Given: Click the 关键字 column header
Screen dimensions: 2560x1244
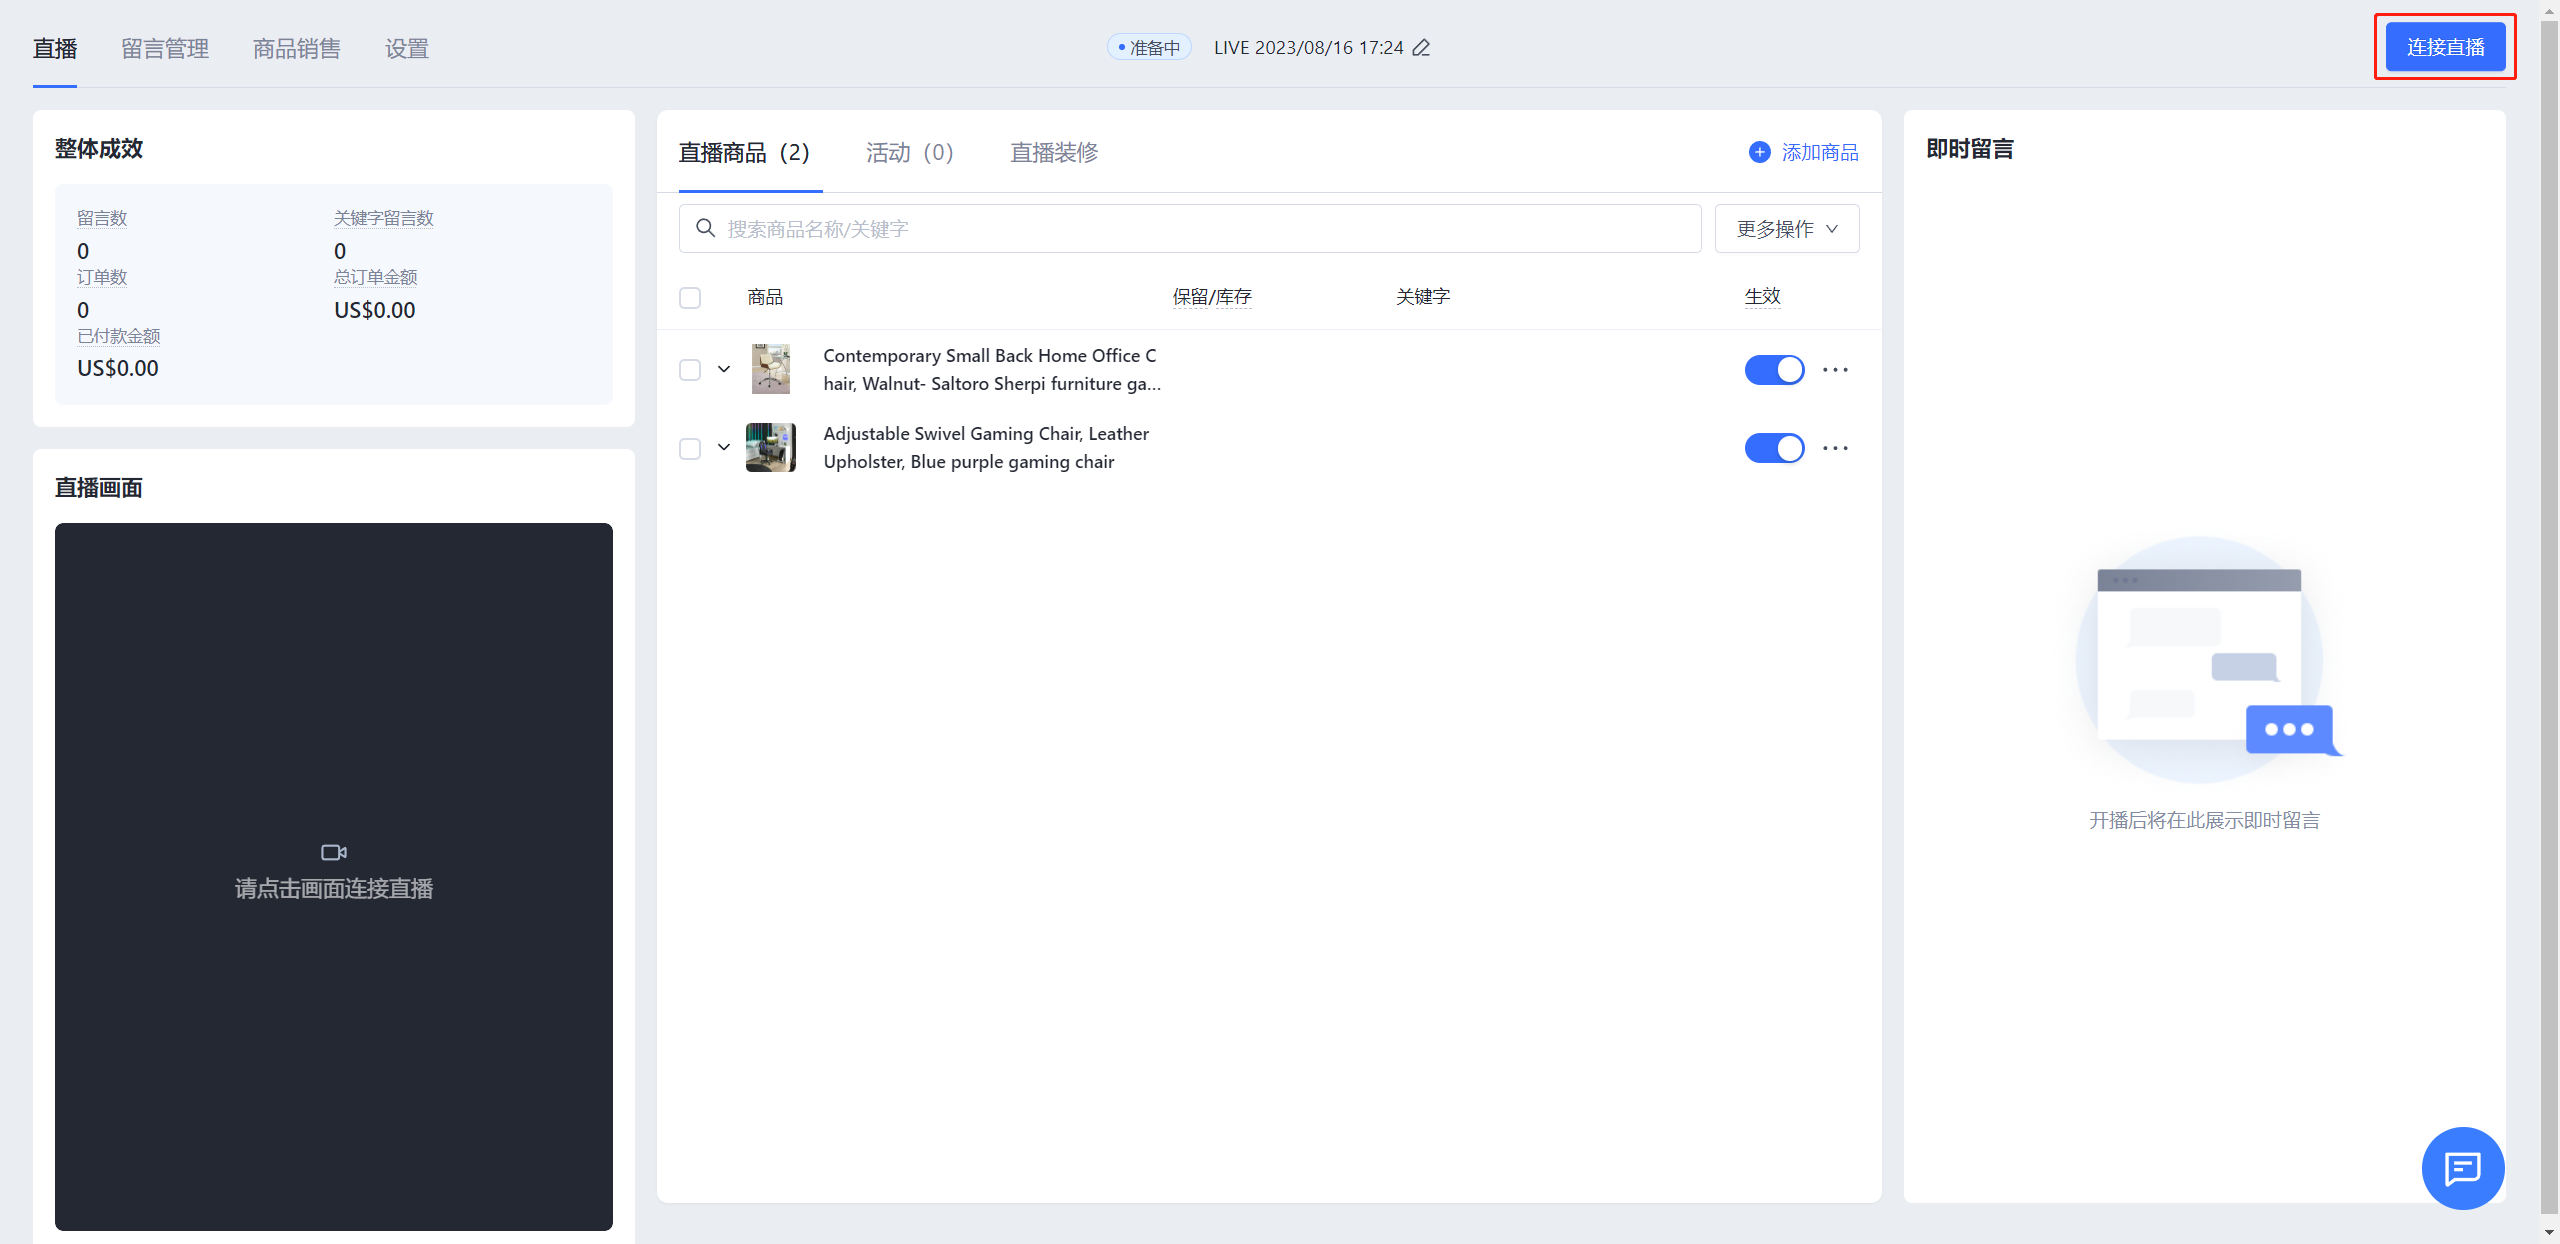Looking at the screenshot, I should [1423, 297].
